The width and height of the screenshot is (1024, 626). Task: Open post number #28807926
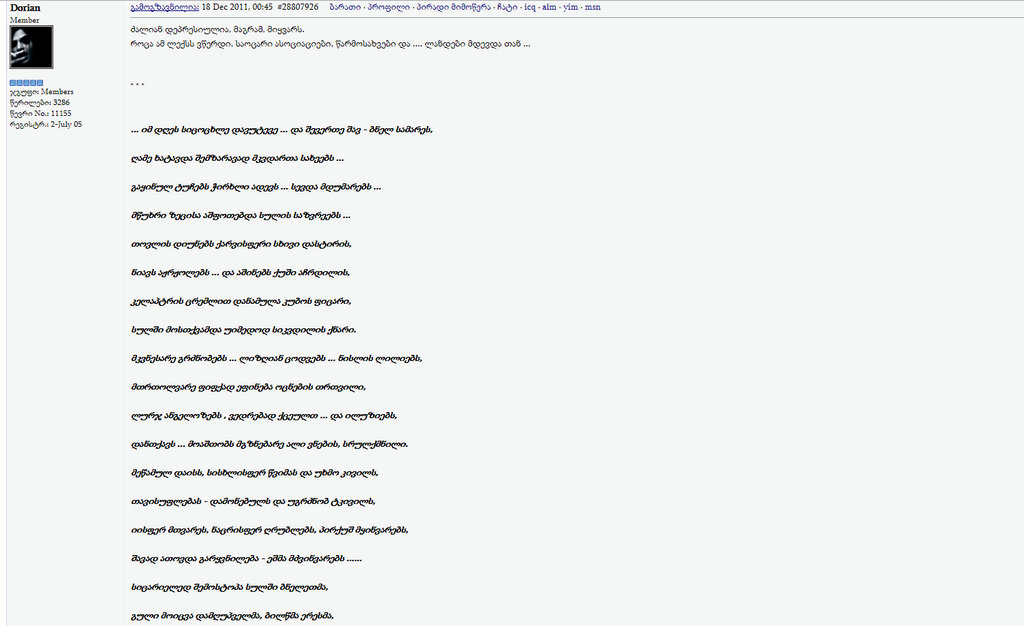click(298, 7)
